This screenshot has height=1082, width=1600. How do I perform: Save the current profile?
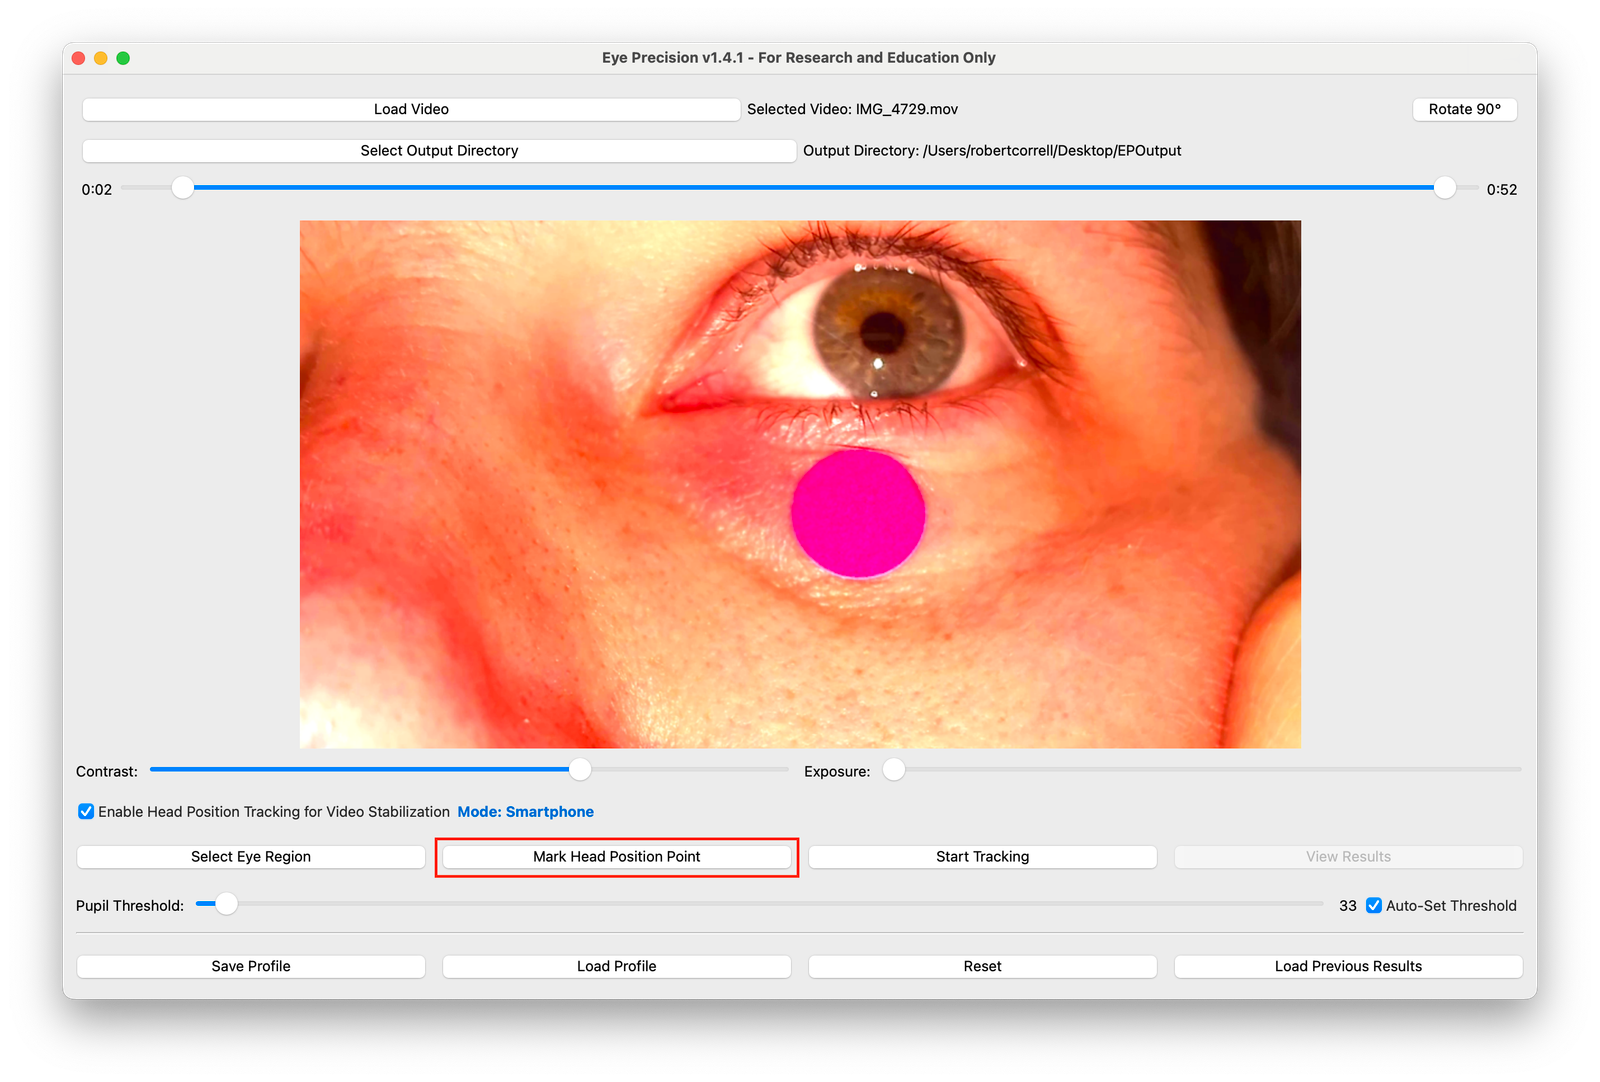click(x=250, y=966)
